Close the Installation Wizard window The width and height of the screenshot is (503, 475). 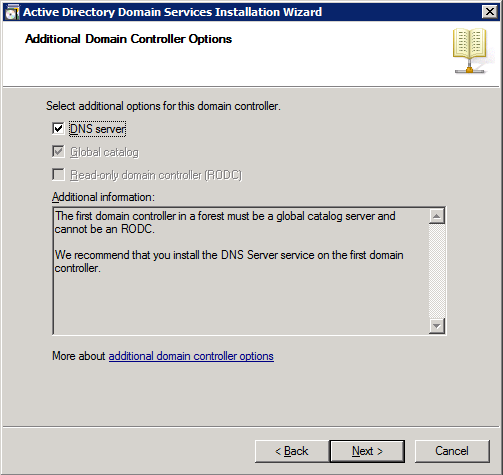(x=490, y=12)
